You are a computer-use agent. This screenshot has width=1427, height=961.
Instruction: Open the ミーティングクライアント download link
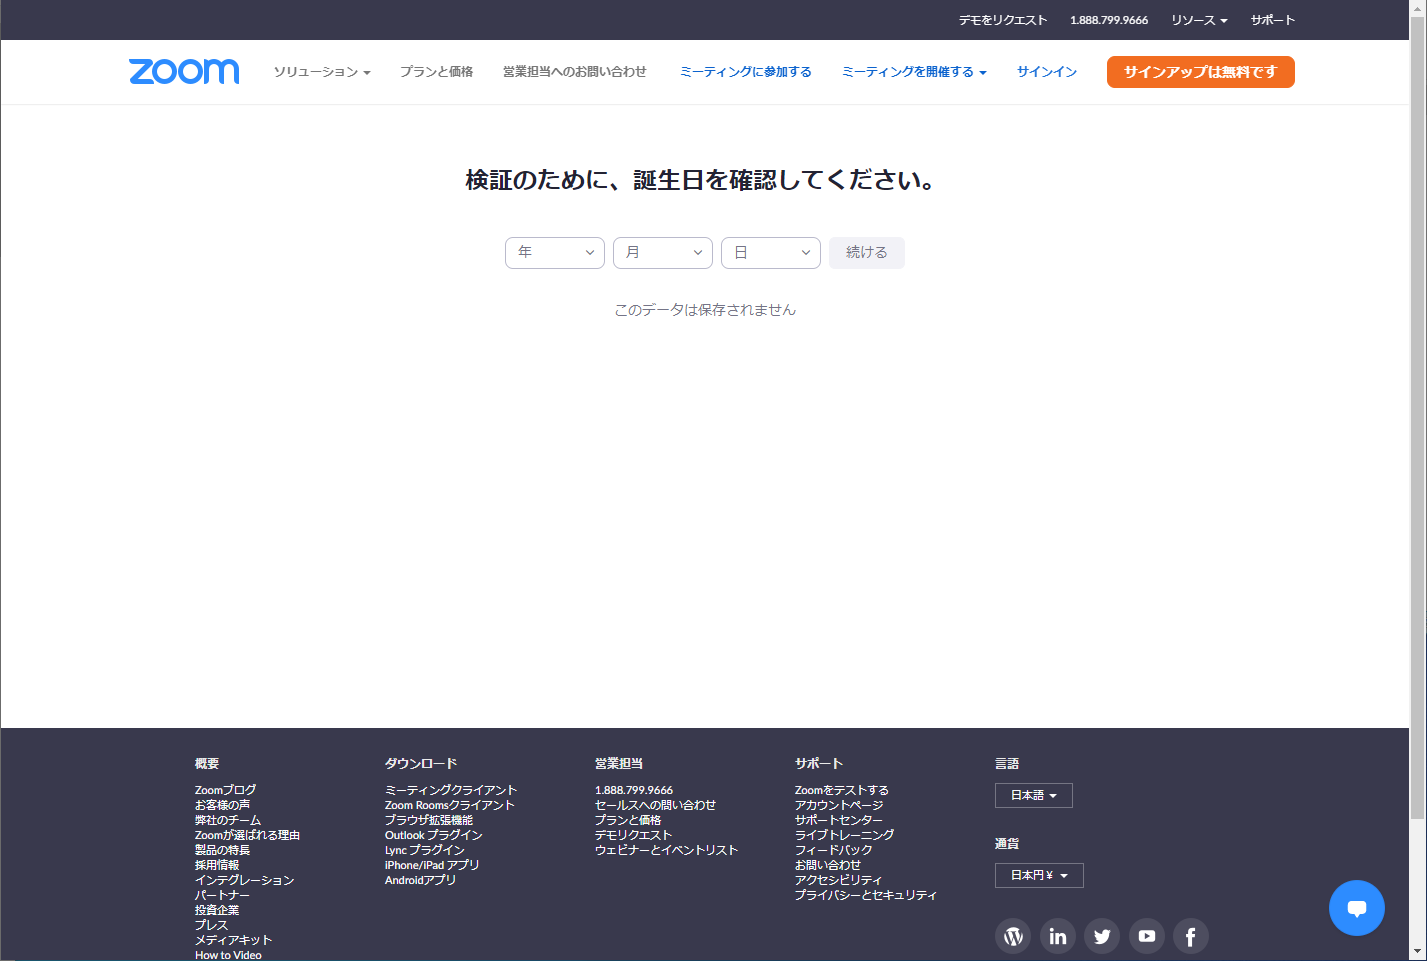click(451, 790)
